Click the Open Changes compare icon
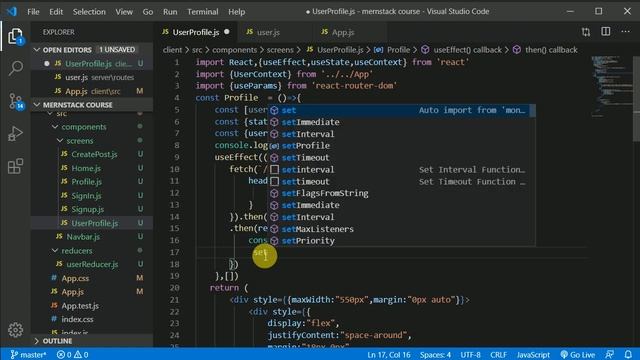Image resolution: width=640 pixels, height=360 pixels. 586,32
